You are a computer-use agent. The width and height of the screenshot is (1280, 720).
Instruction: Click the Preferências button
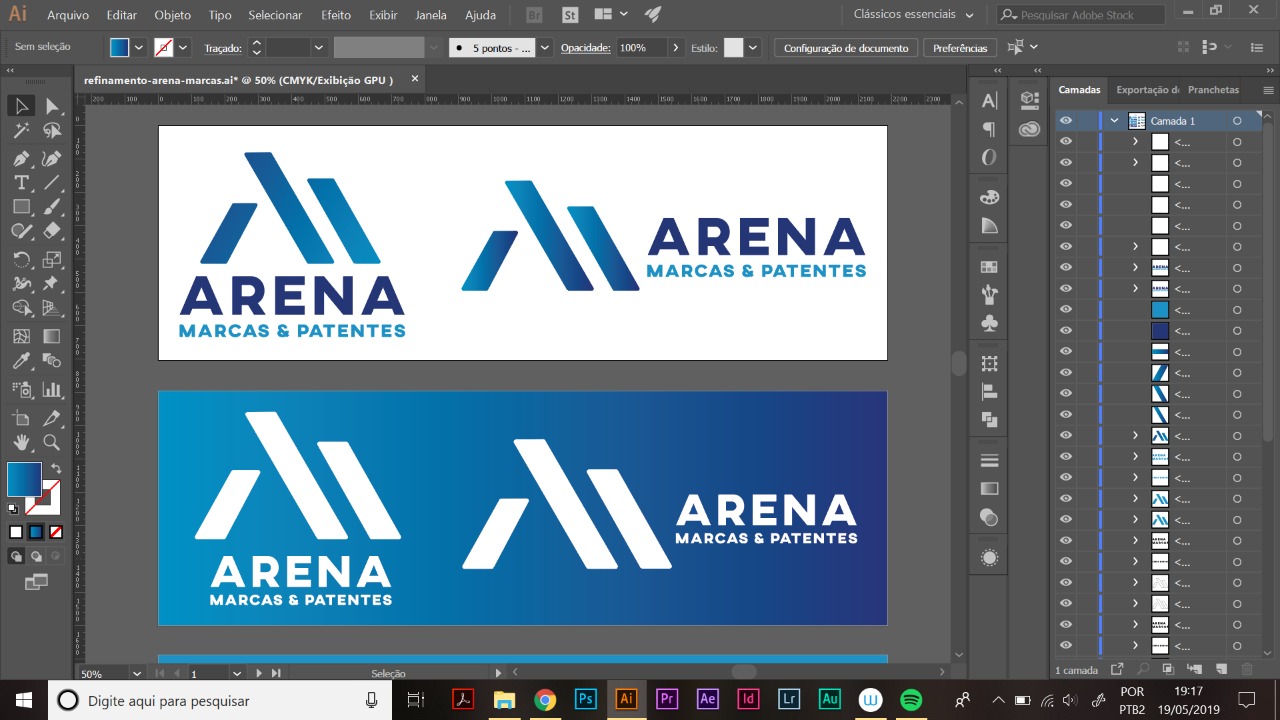click(x=959, y=48)
